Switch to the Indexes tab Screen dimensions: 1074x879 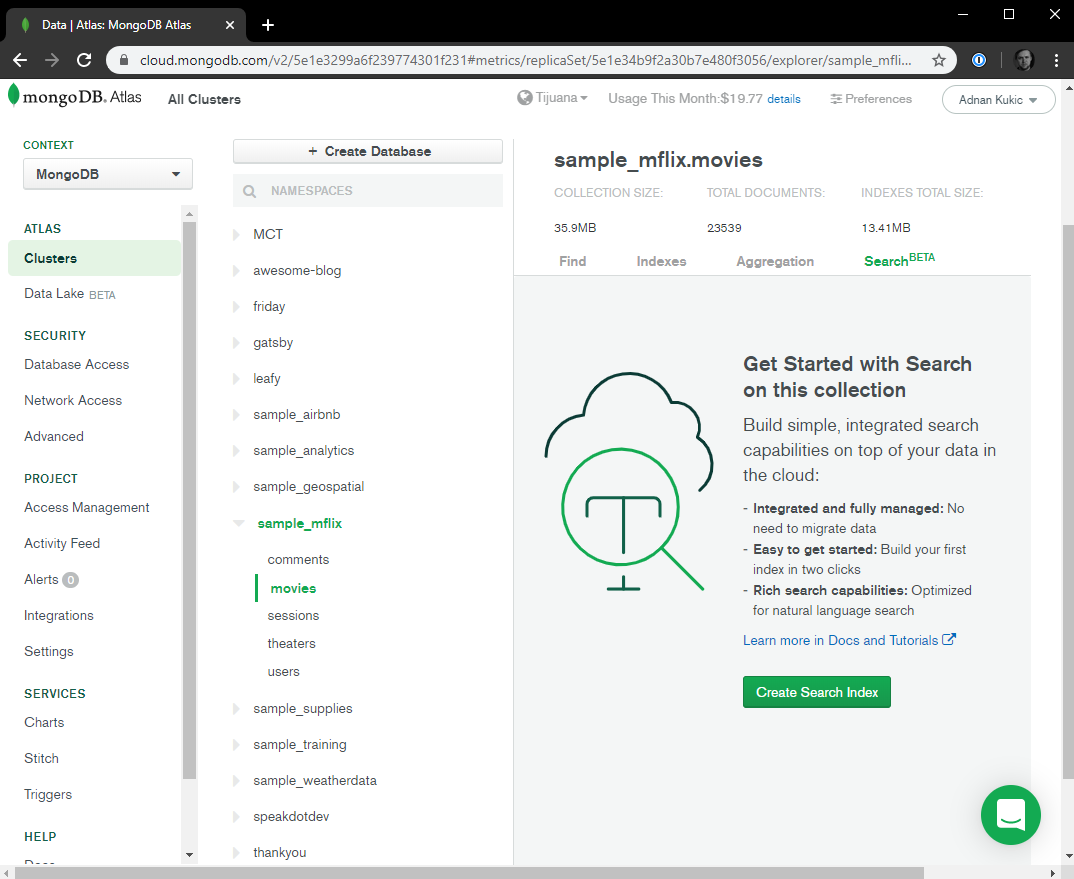click(x=661, y=261)
